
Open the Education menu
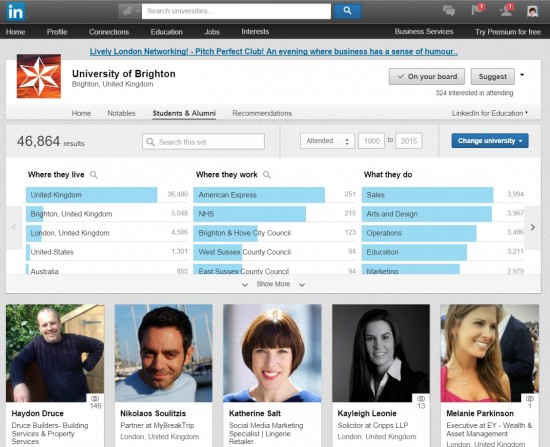pos(167,32)
